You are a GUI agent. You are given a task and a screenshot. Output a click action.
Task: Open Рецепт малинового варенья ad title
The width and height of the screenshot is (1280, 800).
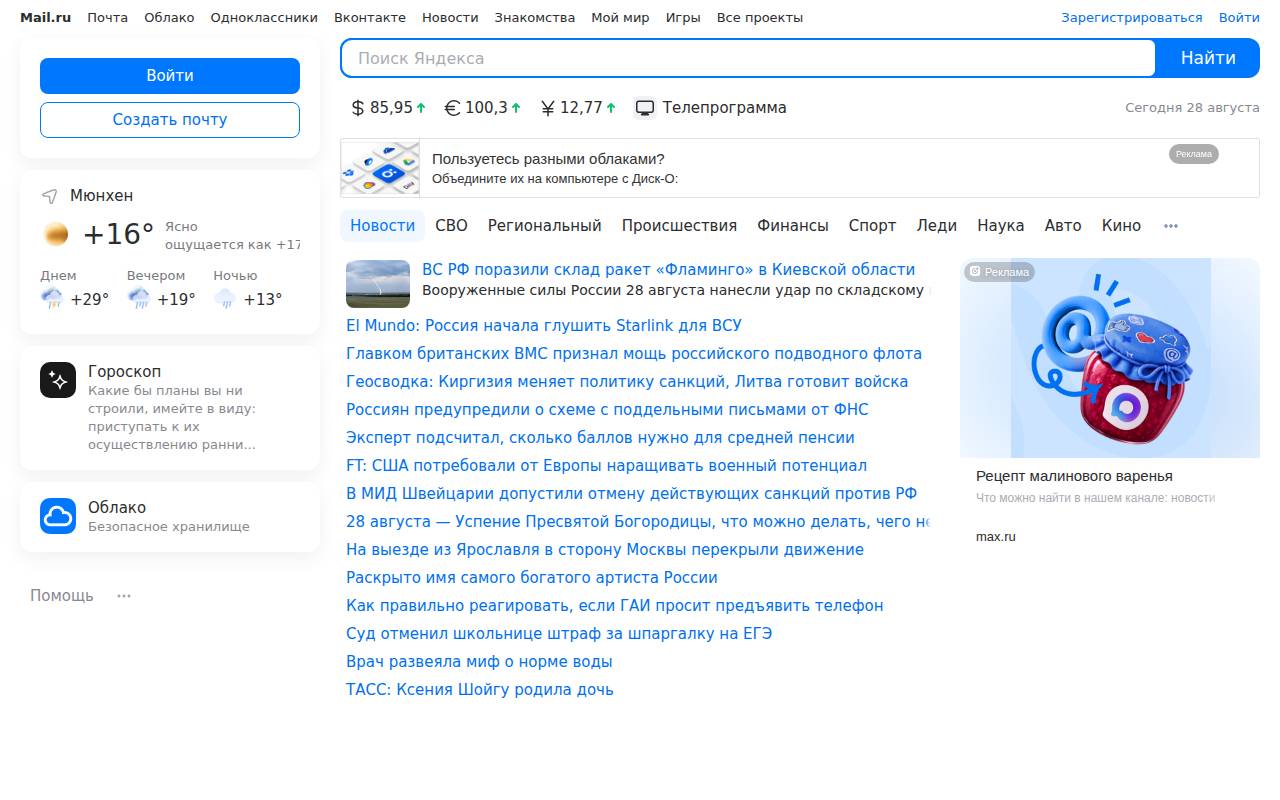1074,477
